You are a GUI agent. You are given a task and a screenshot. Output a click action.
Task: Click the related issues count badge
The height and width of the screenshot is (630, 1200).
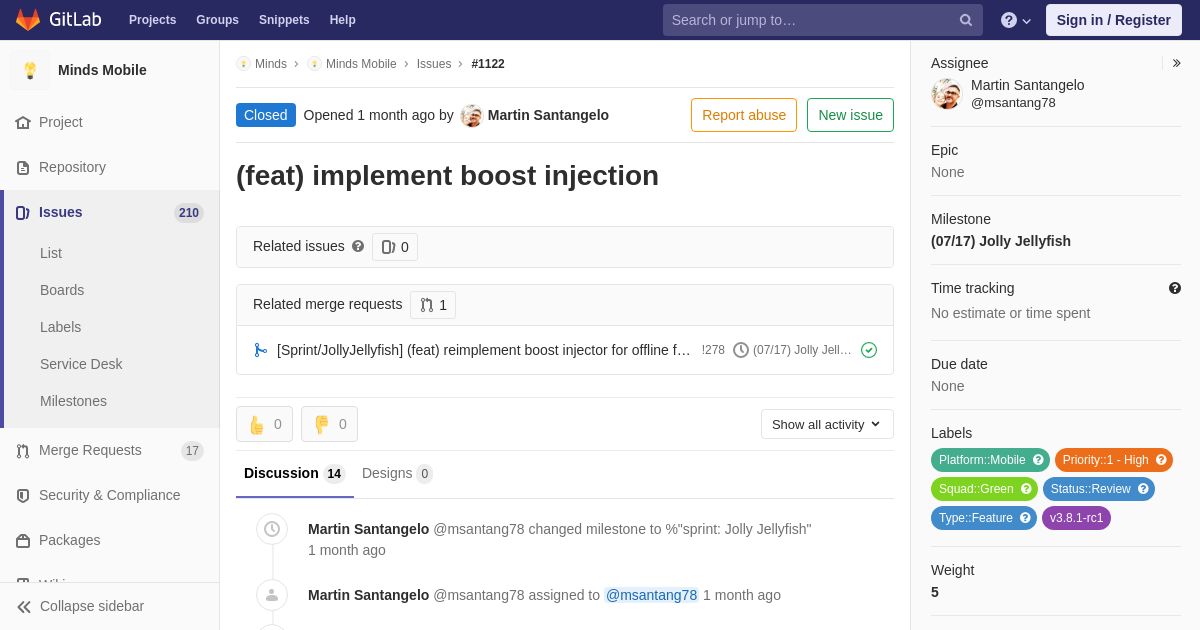click(395, 247)
